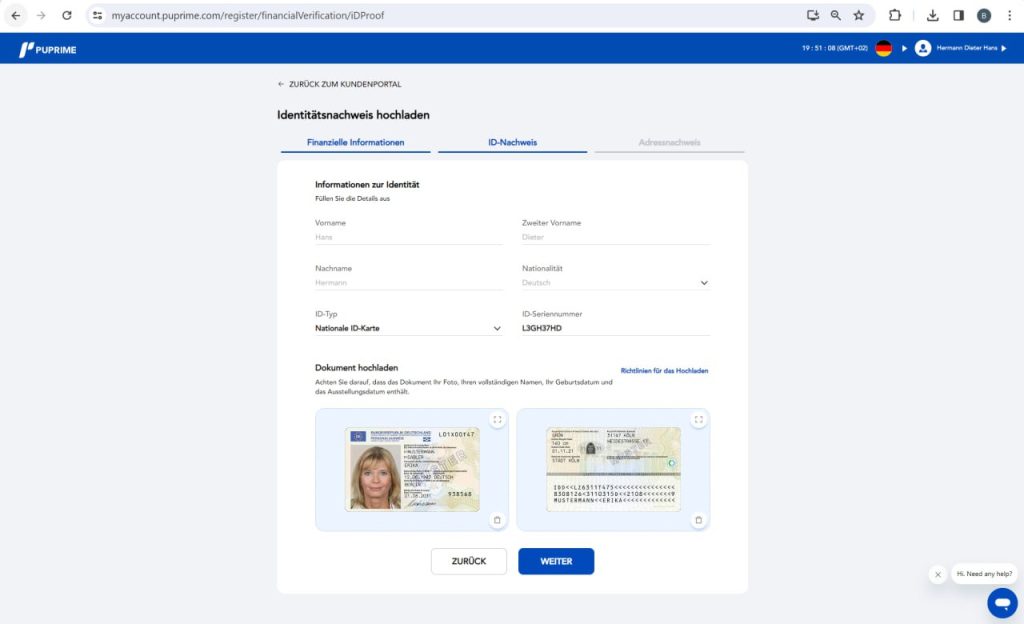
Task: Expand the Nationalität dropdown
Action: pyautogui.click(x=704, y=283)
